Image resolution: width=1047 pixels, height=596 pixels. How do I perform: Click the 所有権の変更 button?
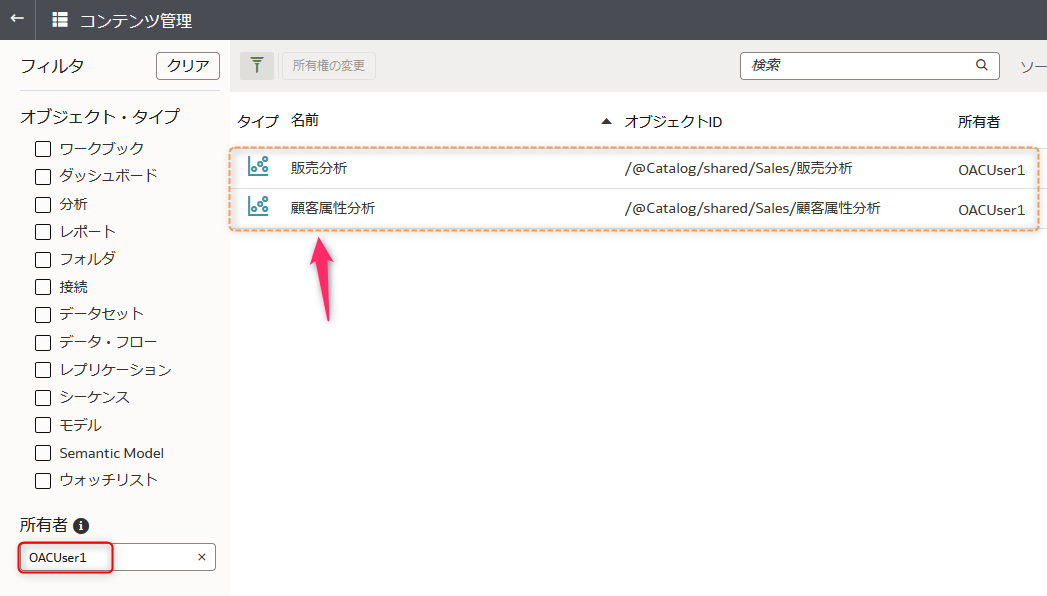pos(329,65)
